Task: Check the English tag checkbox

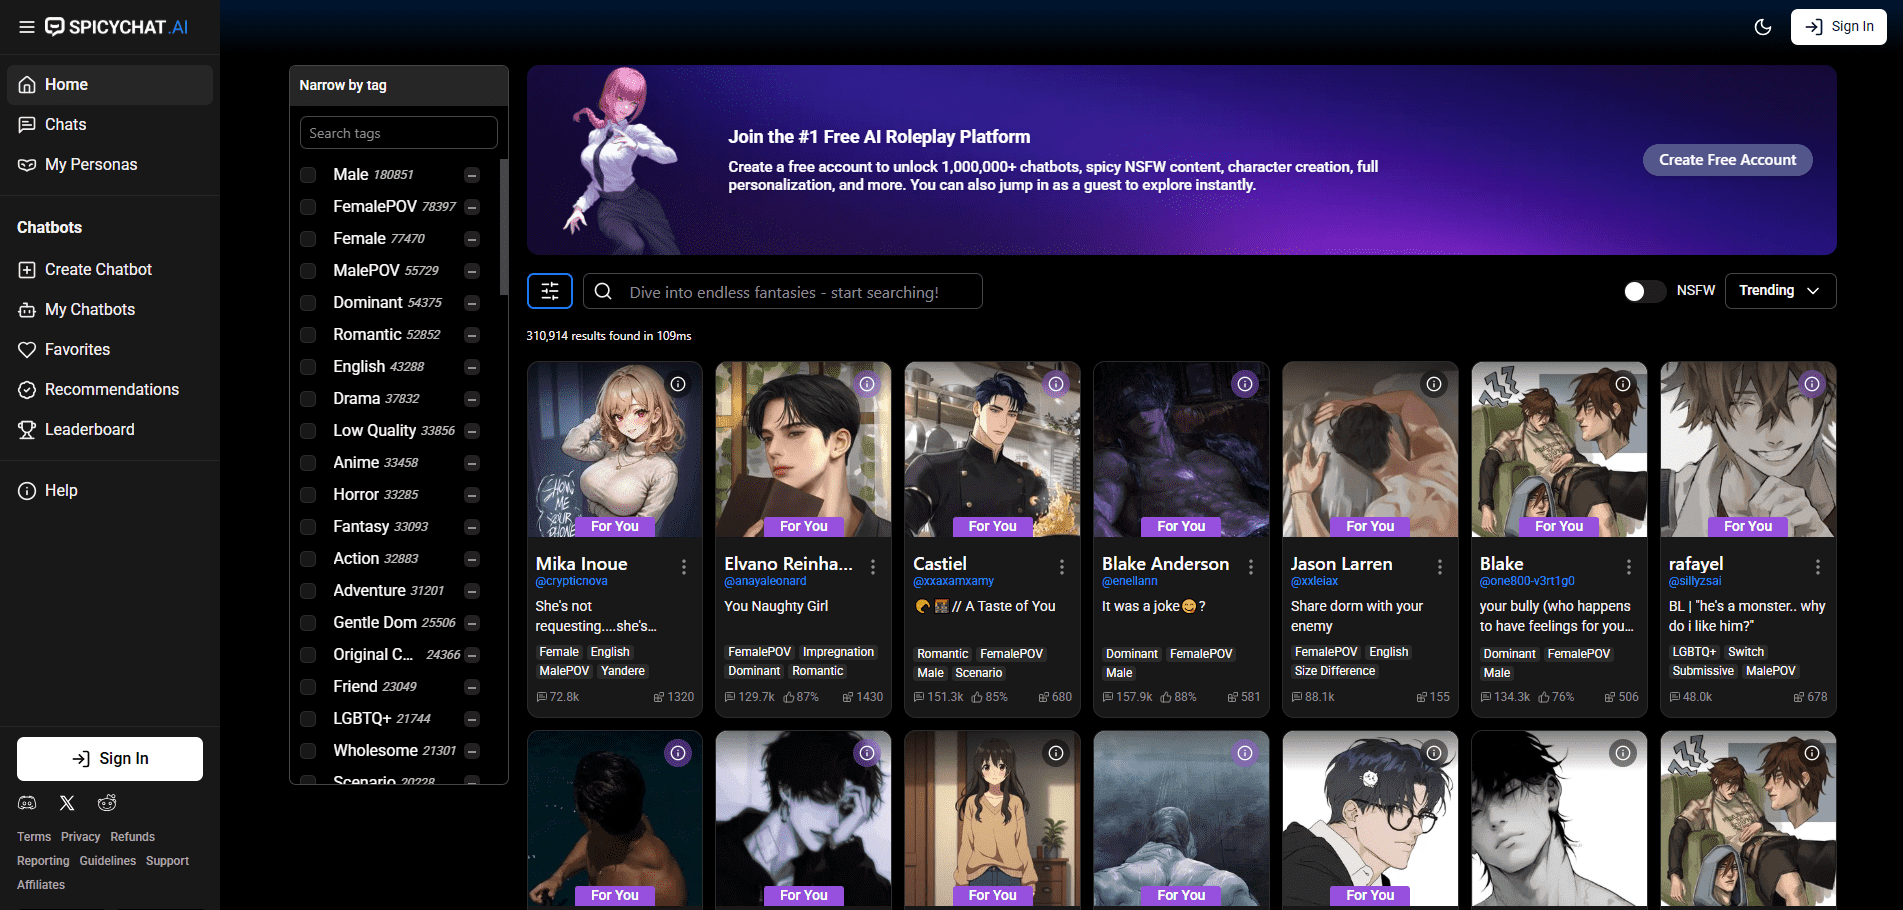Action: (309, 367)
